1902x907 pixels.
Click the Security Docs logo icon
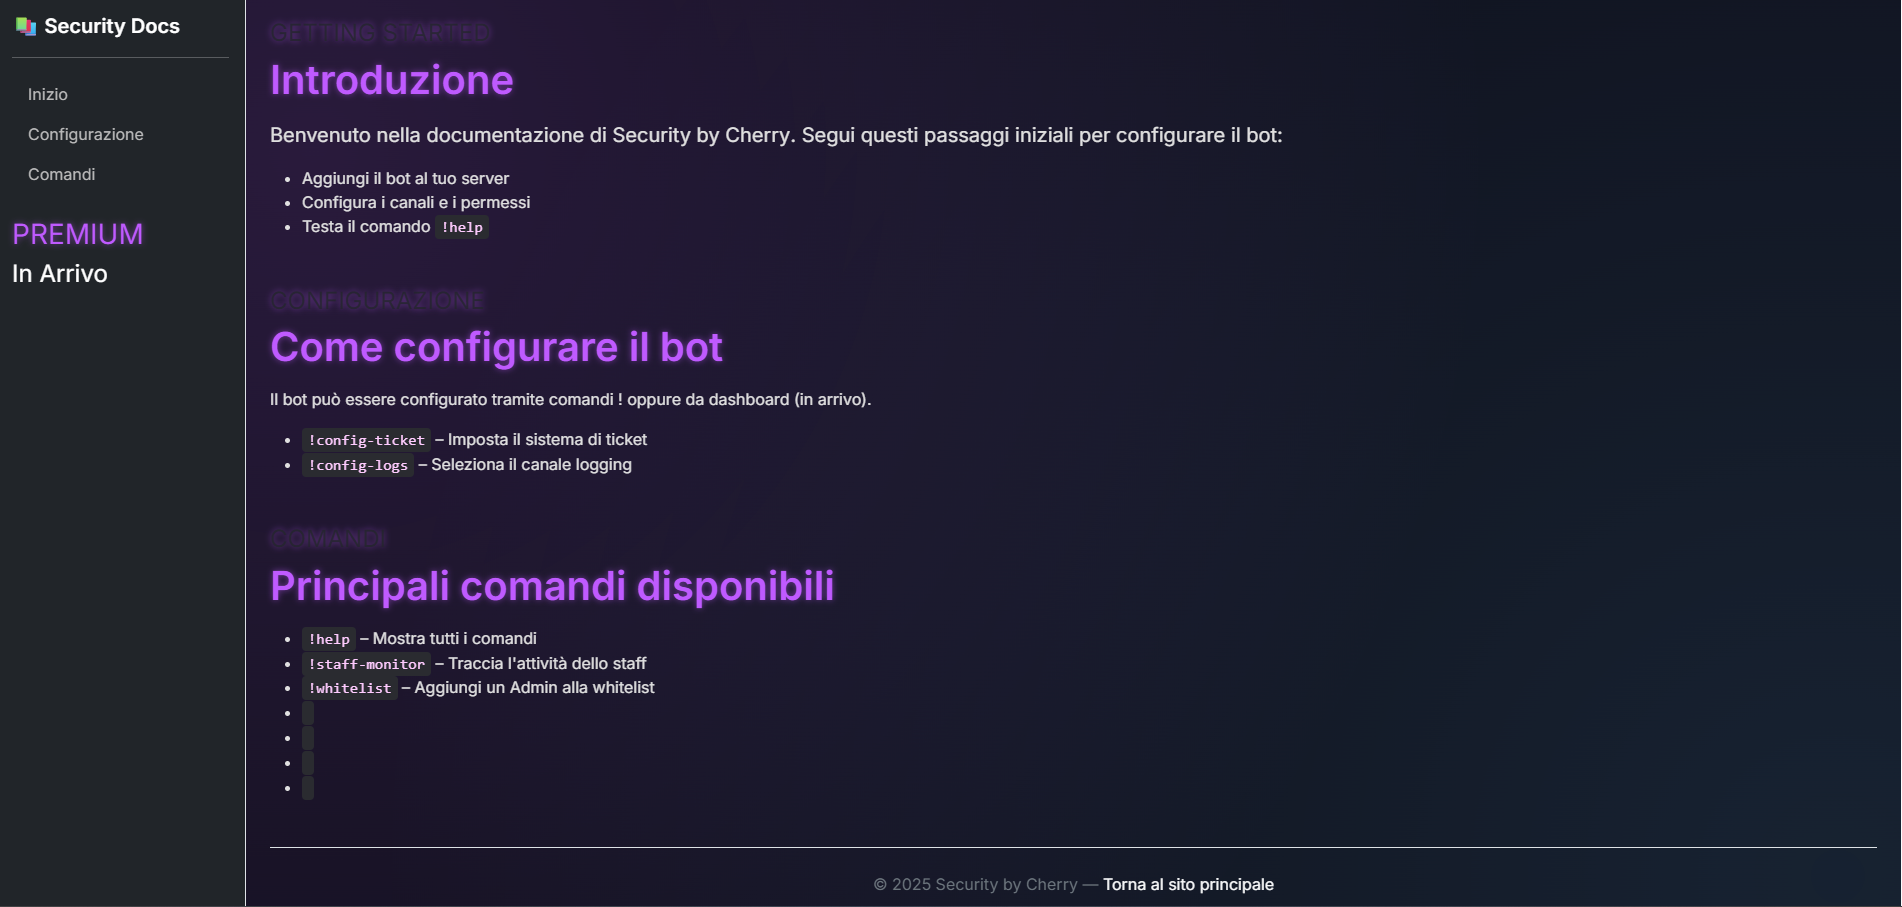tap(26, 27)
